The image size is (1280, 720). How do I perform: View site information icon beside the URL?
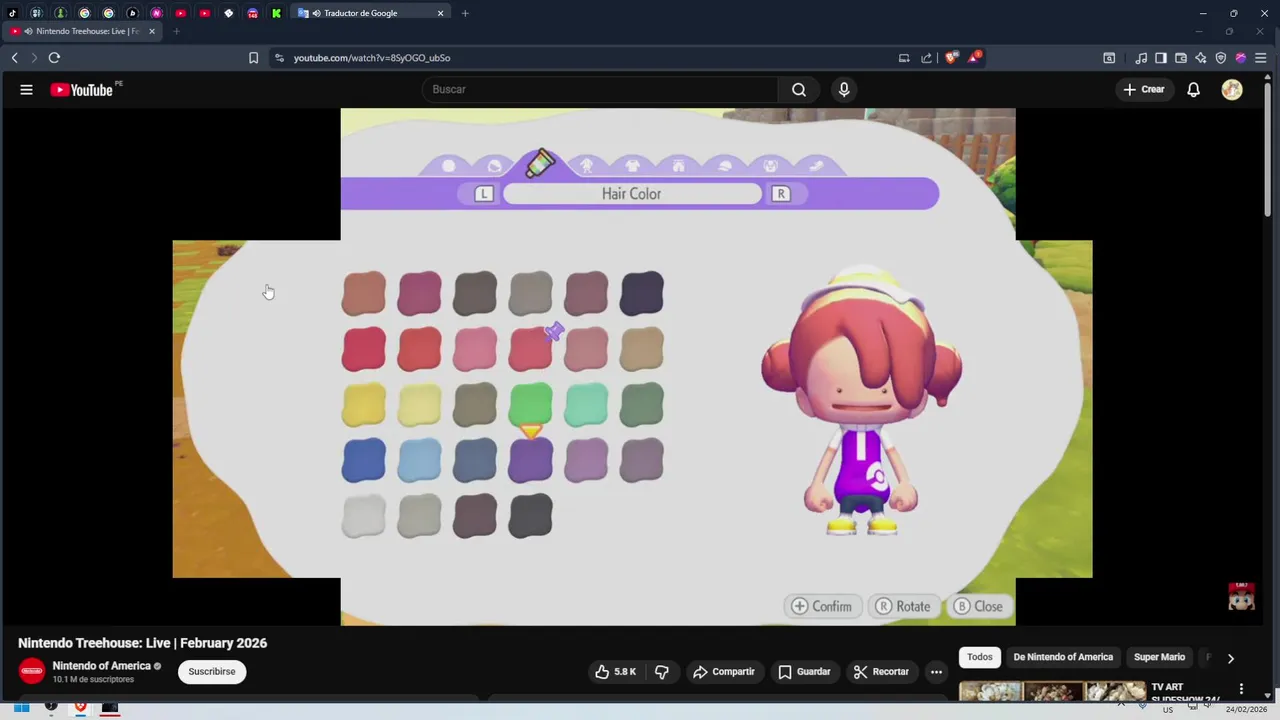click(279, 58)
